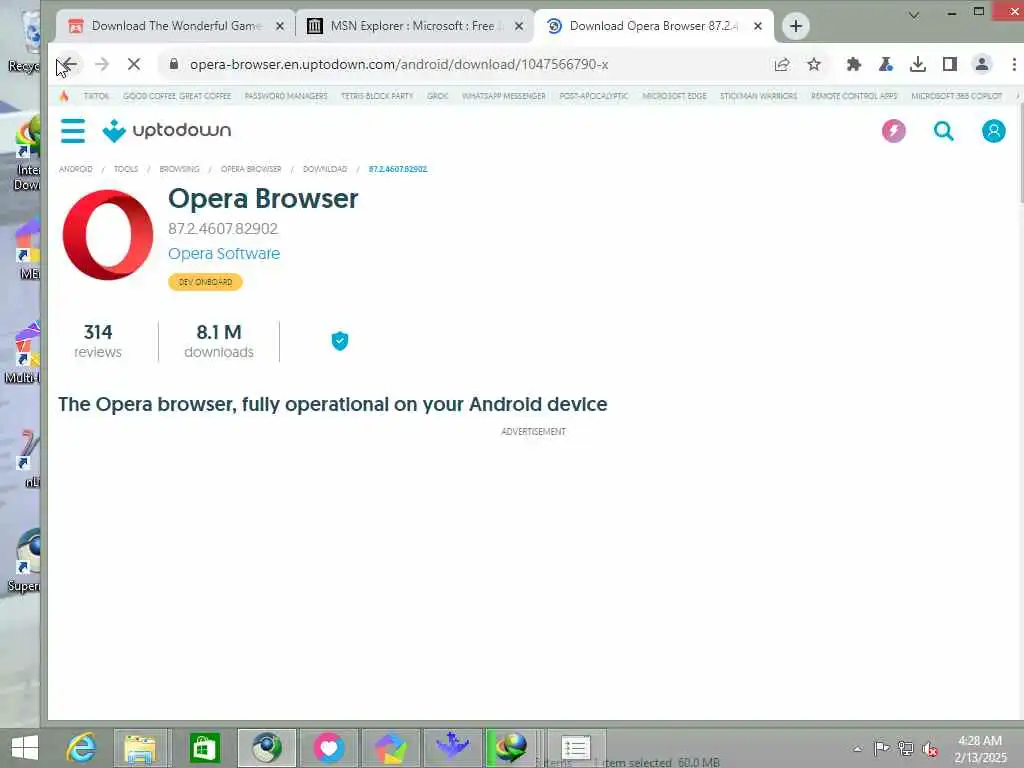The image size is (1024, 768).
Task: Open the extensions puzzle icon
Action: pos(854,64)
